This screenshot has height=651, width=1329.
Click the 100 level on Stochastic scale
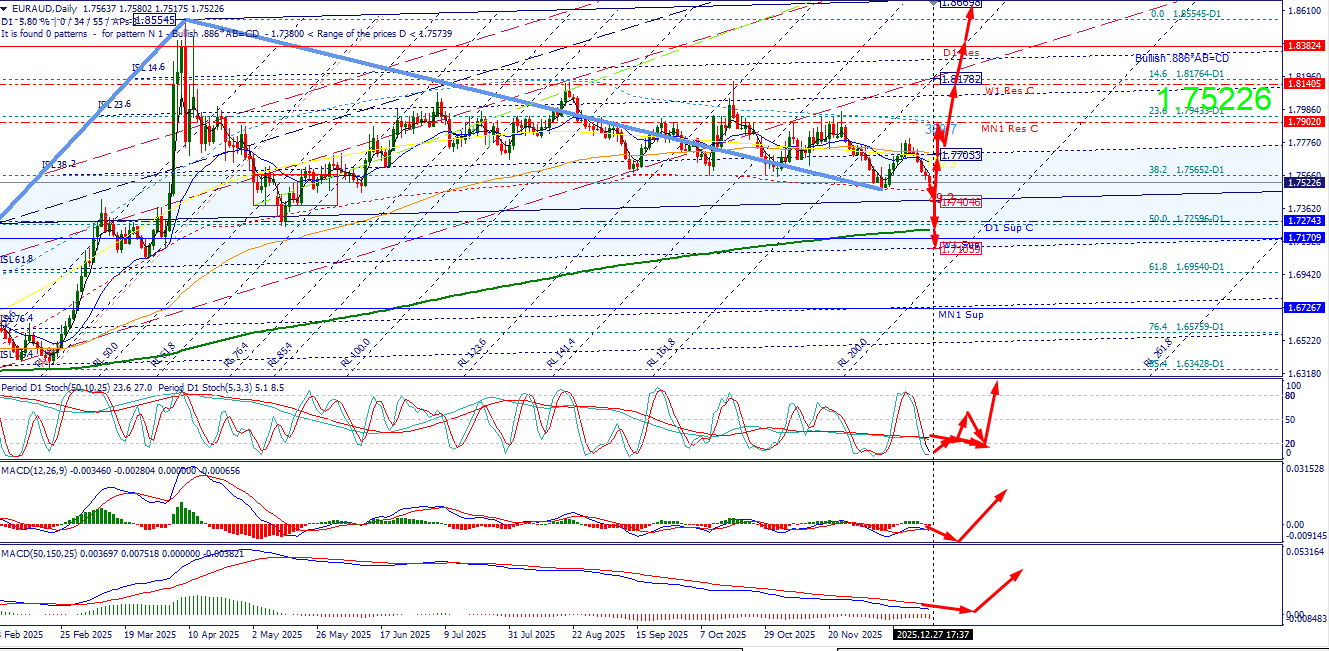tap(1292, 385)
